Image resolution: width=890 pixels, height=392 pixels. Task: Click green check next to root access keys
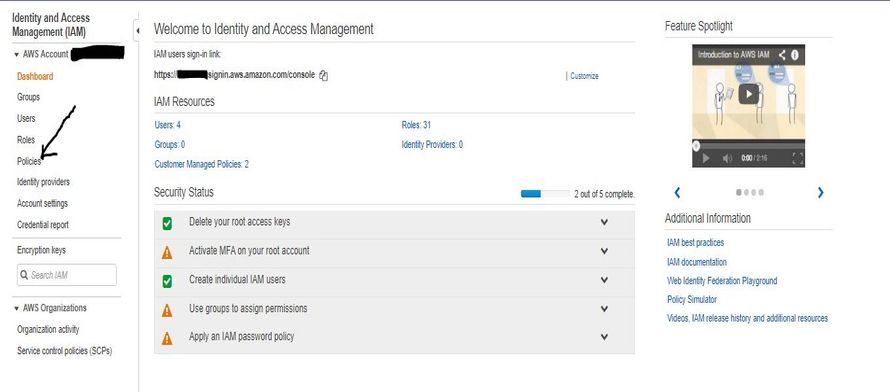pos(167,224)
